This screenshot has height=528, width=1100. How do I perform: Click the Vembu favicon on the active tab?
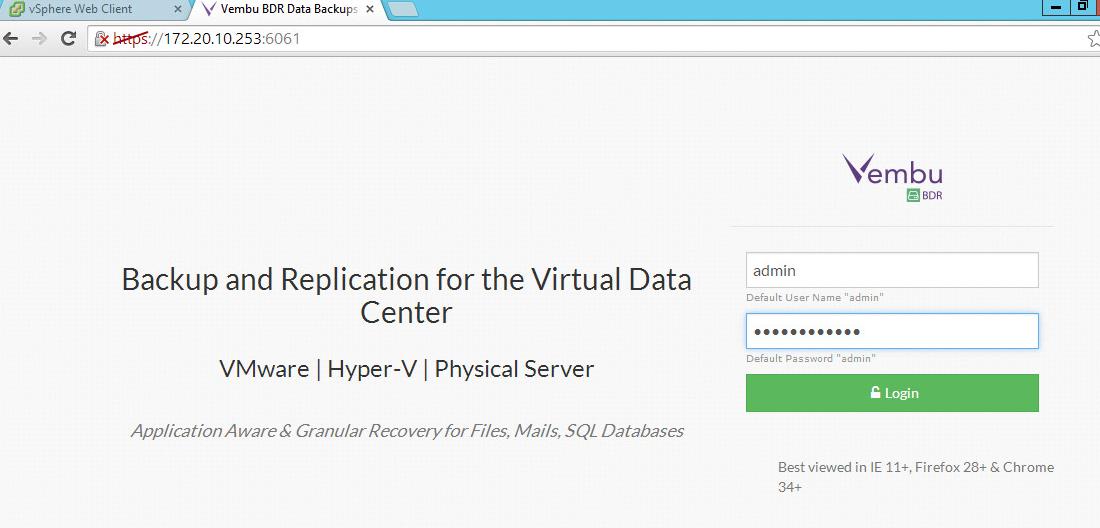click(x=208, y=9)
